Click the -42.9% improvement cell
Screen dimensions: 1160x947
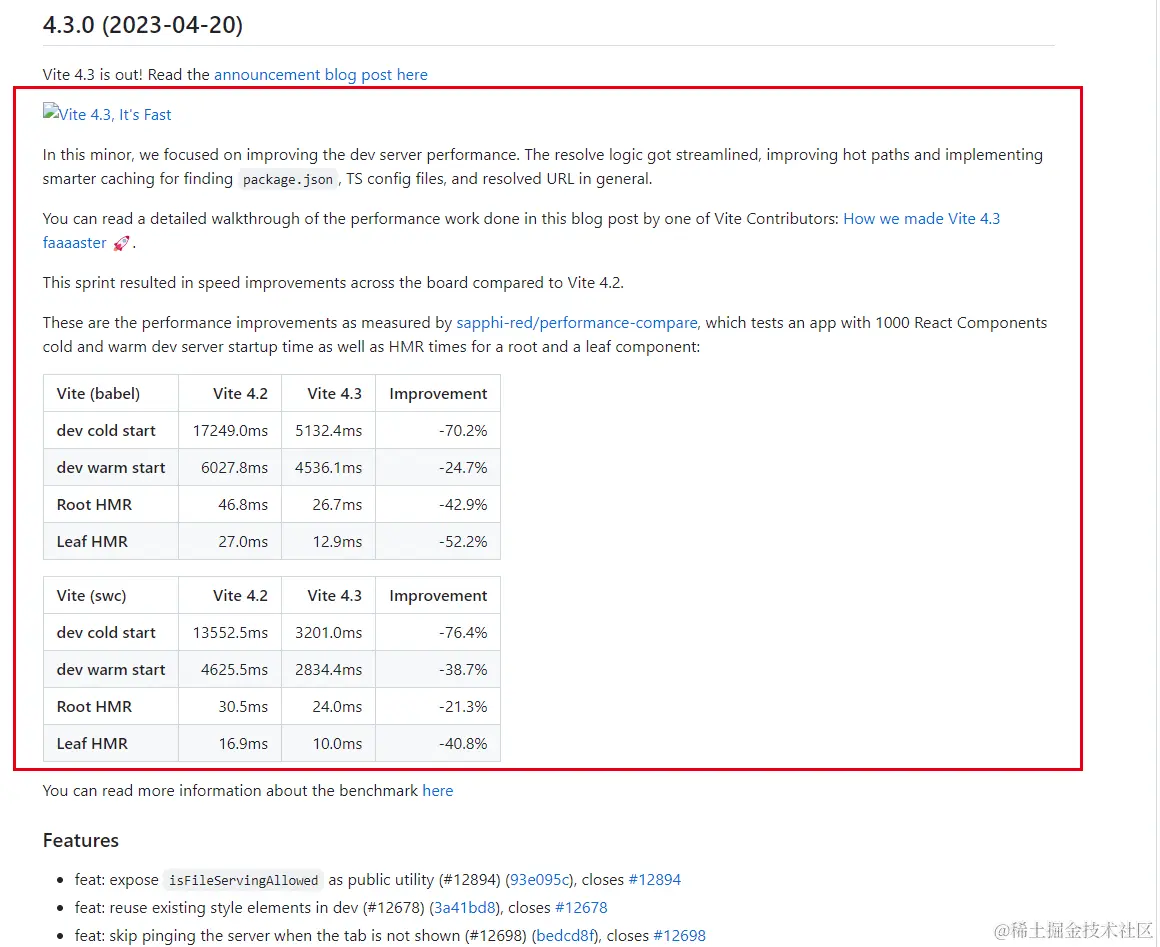pyautogui.click(x=438, y=505)
